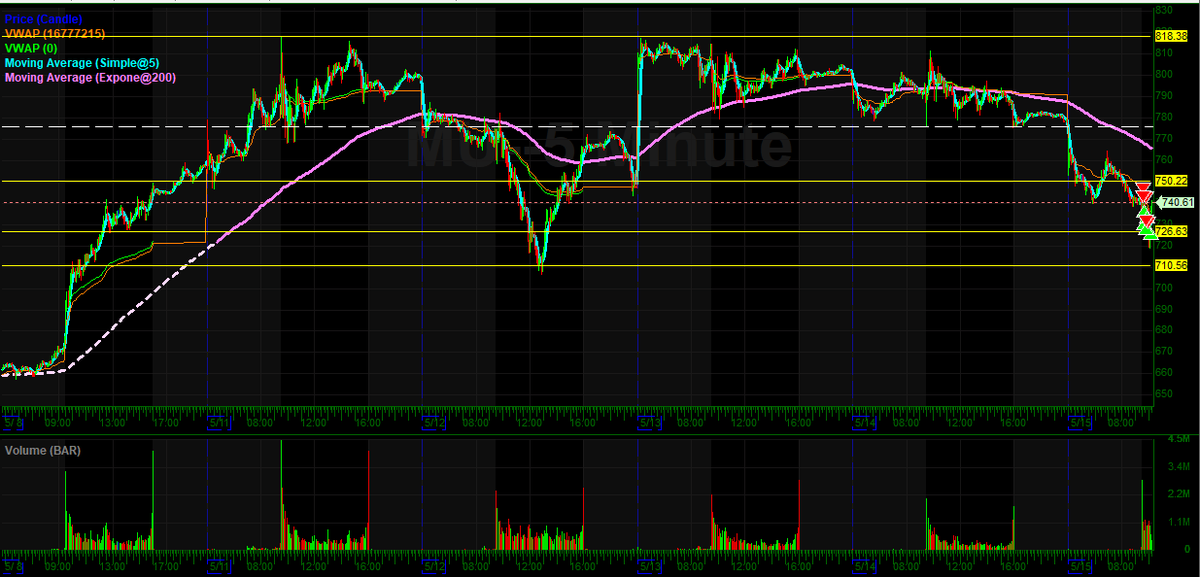Click the 800 value on the price axis
Viewport: 1200px width, 577px height.
click(x=1163, y=74)
